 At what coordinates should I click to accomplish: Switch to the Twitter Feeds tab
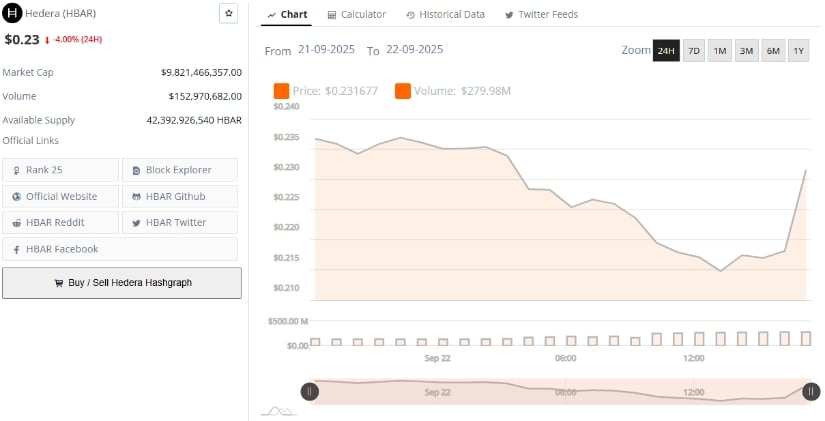pyautogui.click(x=541, y=15)
